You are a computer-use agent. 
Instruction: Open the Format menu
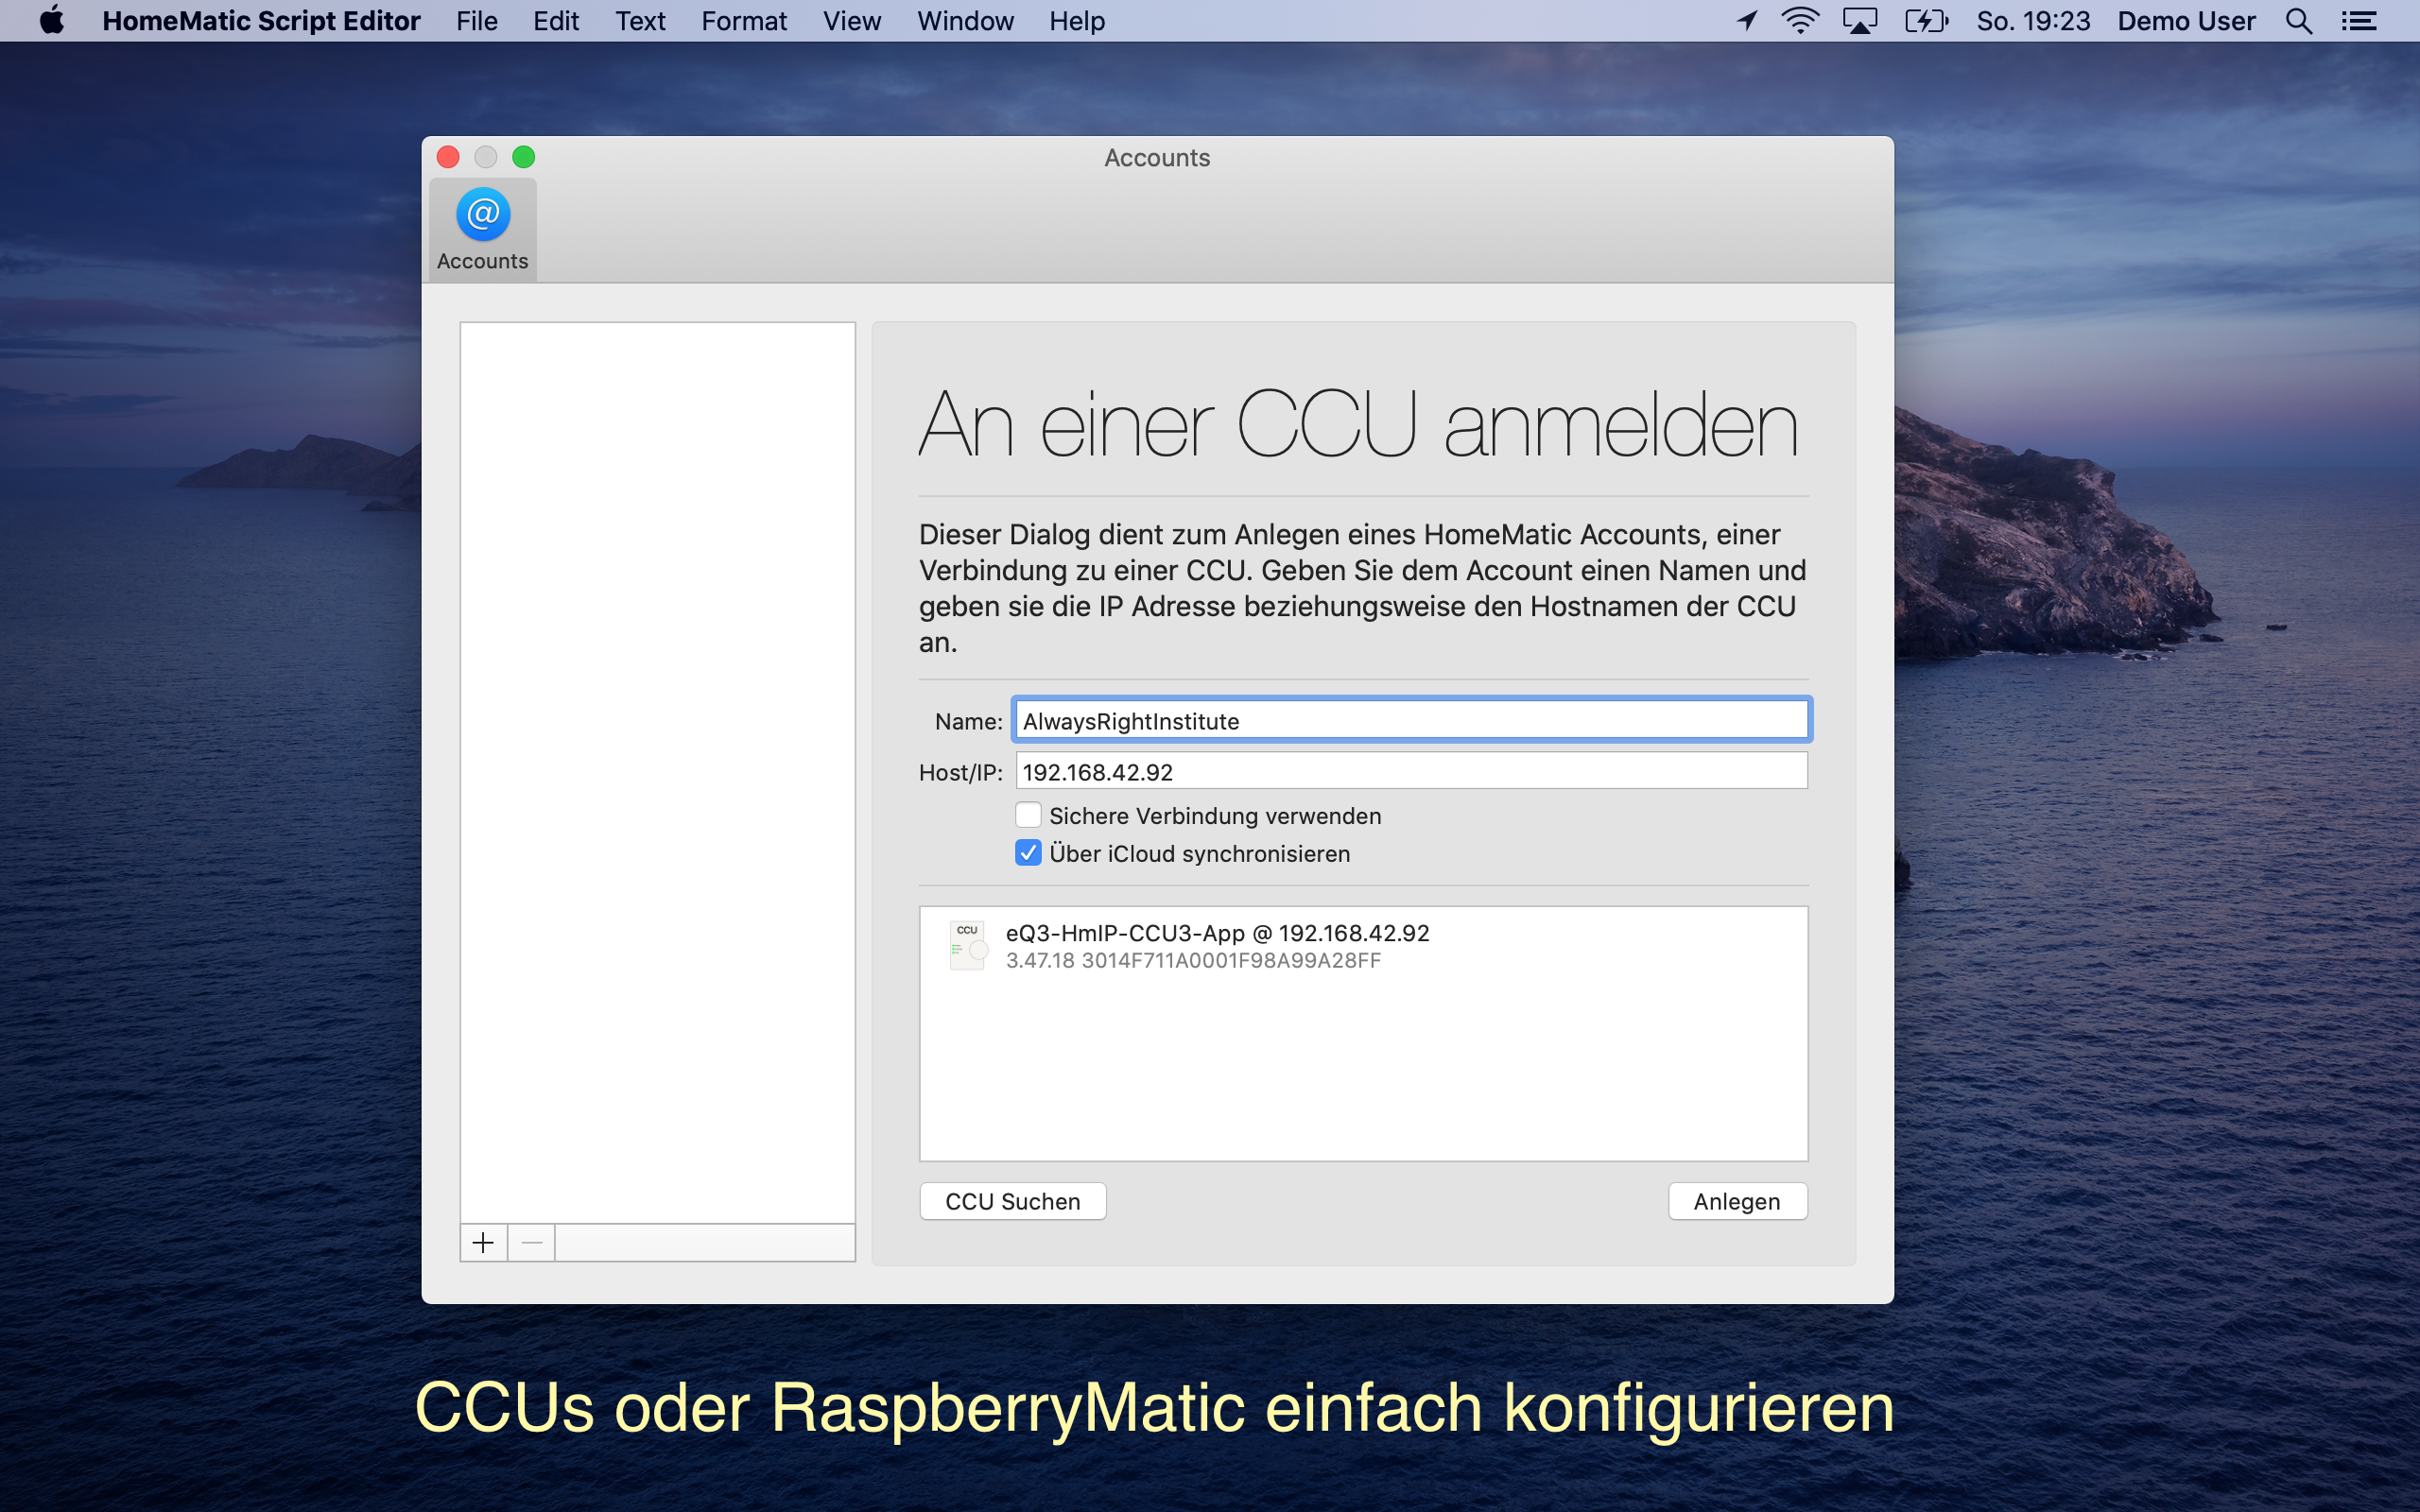743,21
